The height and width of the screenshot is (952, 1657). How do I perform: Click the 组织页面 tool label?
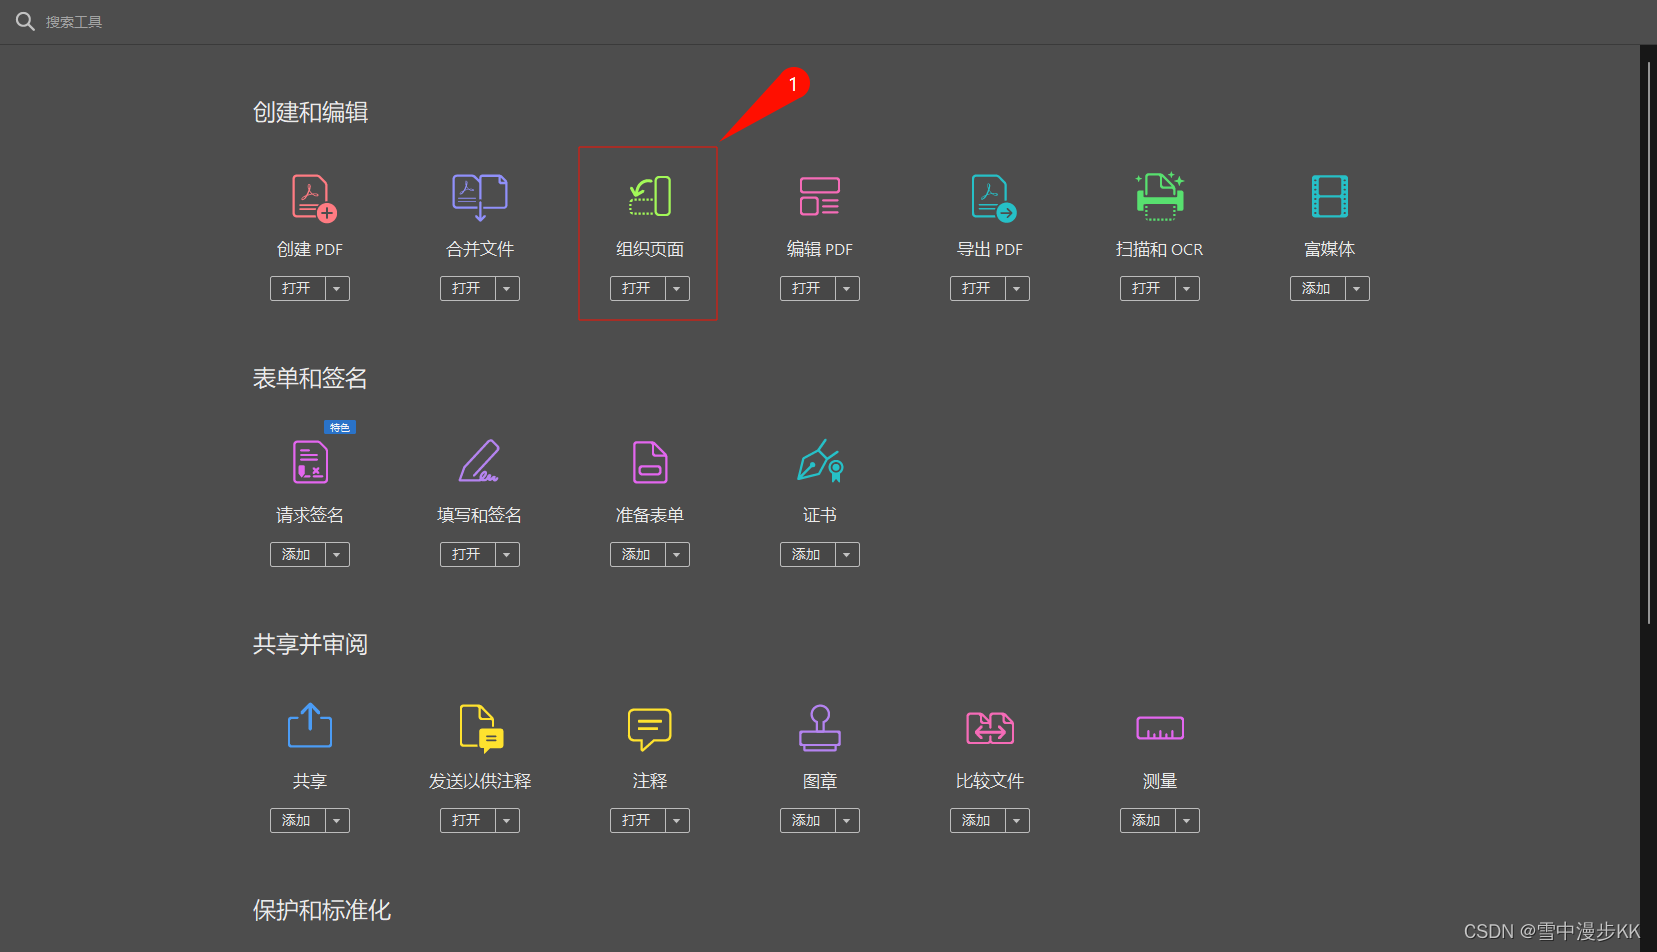click(650, 249)
